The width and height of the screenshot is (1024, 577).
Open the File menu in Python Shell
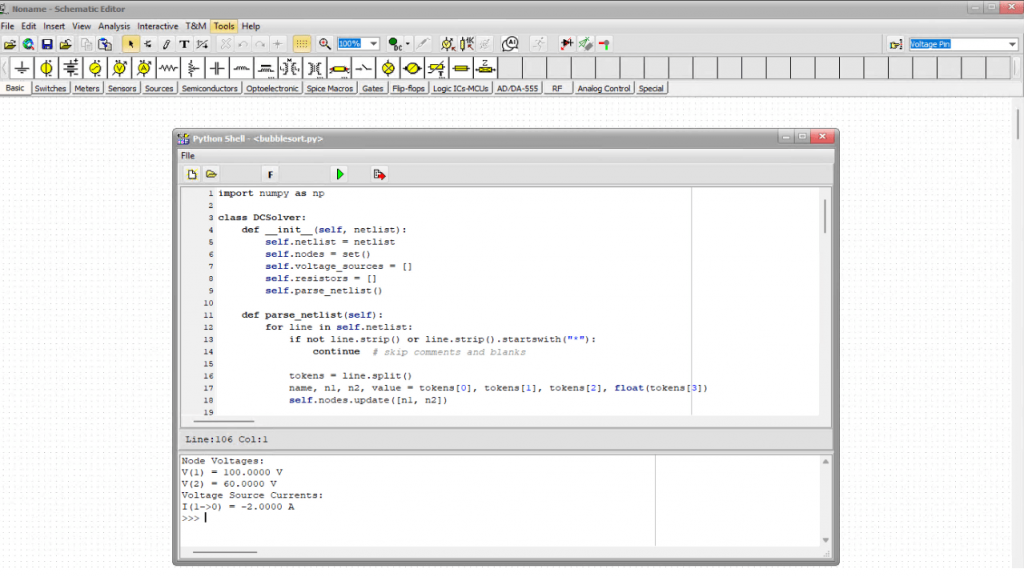click(188, 156)
